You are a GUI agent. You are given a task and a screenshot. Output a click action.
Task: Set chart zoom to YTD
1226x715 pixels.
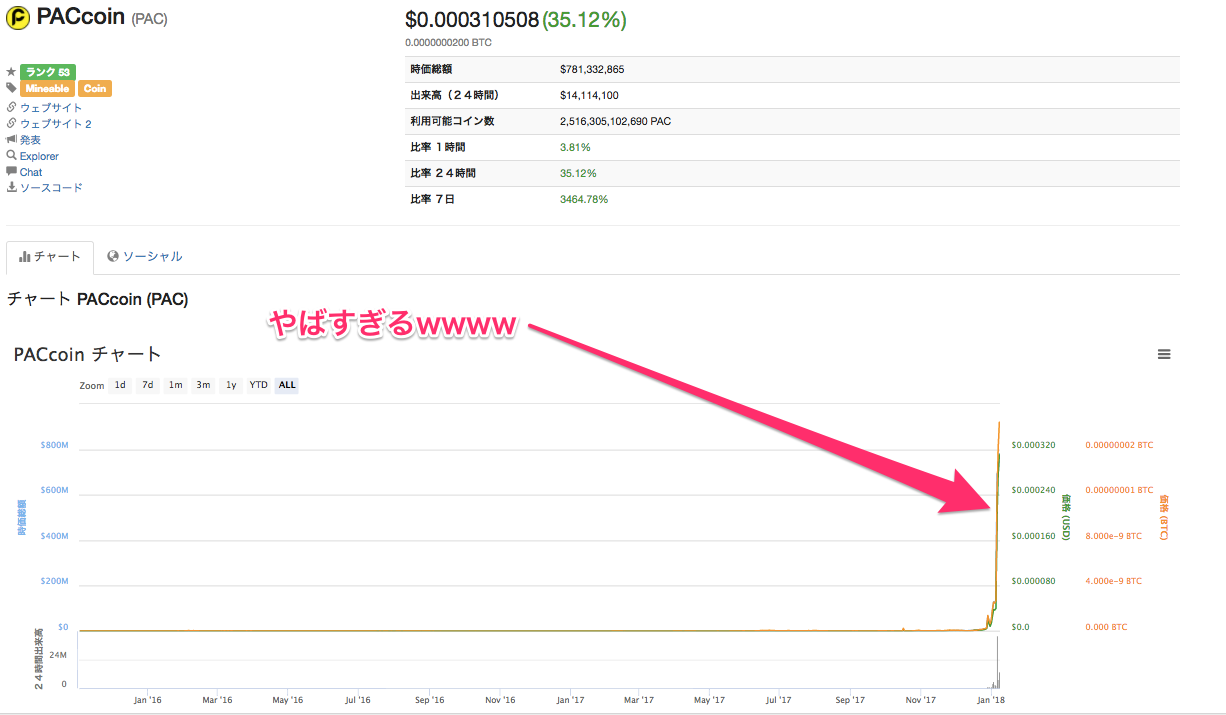coord(258,385)
